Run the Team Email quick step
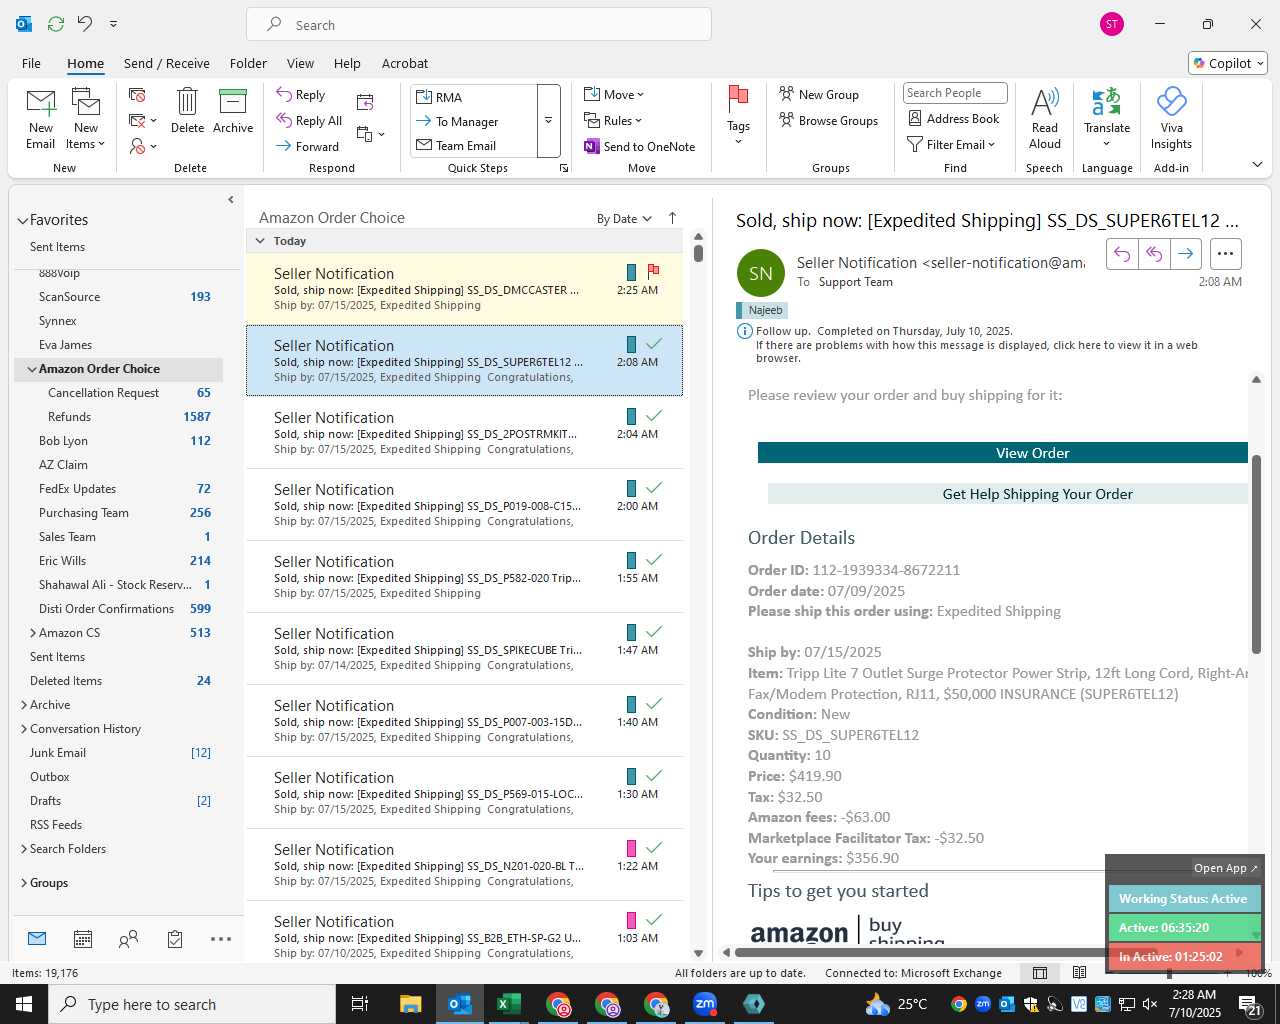Image resolution: width=1280 pixels, height=1024 pixels. click(x=474, y=145)
